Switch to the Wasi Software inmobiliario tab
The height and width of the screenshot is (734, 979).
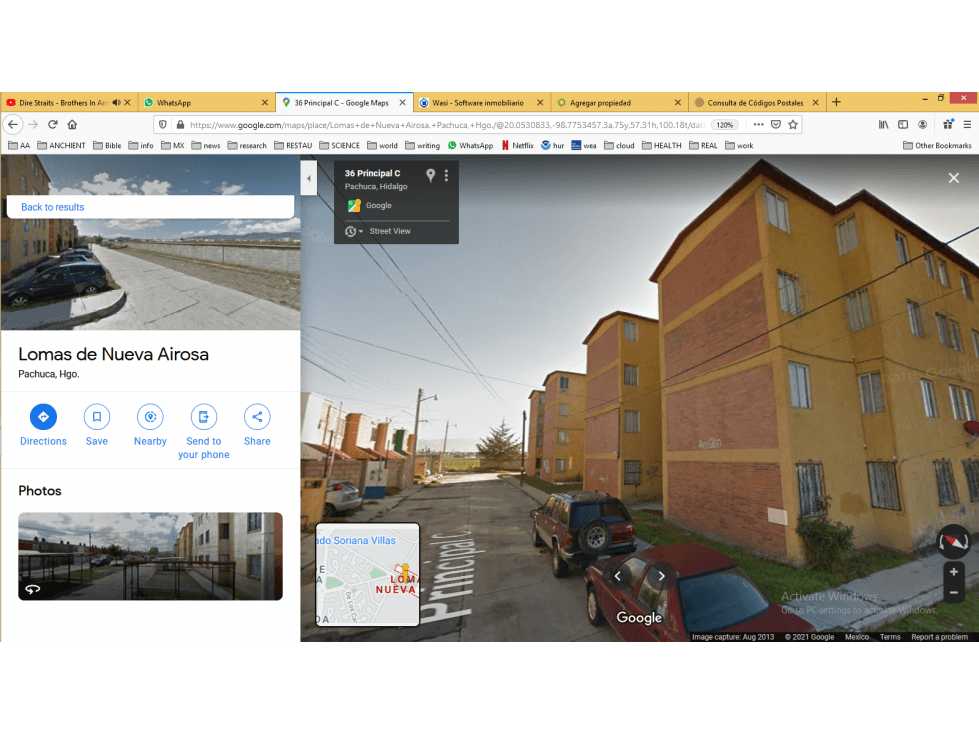[x=478, y=102]
